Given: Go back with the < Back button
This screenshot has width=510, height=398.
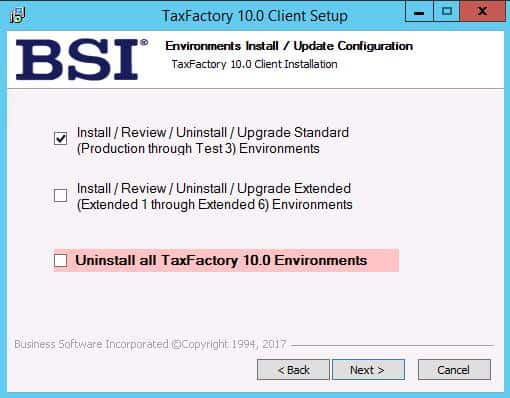Looking at the screenshot, I should 293,370.
